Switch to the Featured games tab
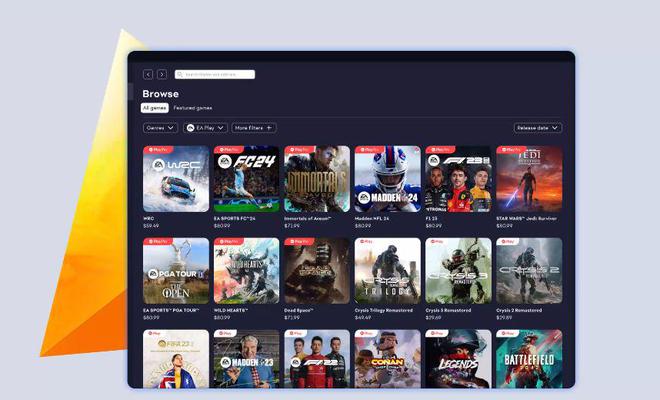The image size is (660, 400). point(193,108)
